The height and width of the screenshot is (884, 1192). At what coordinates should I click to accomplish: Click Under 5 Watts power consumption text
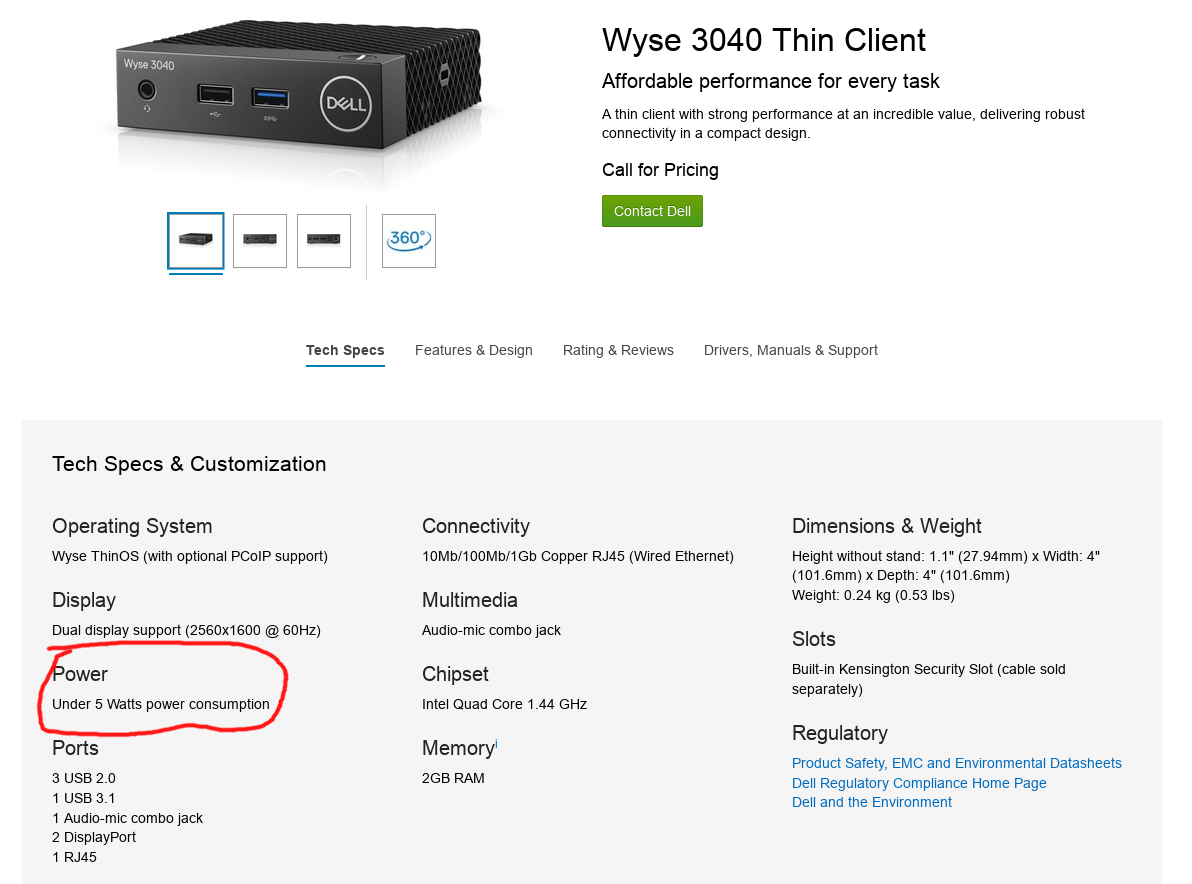(160, 704)
